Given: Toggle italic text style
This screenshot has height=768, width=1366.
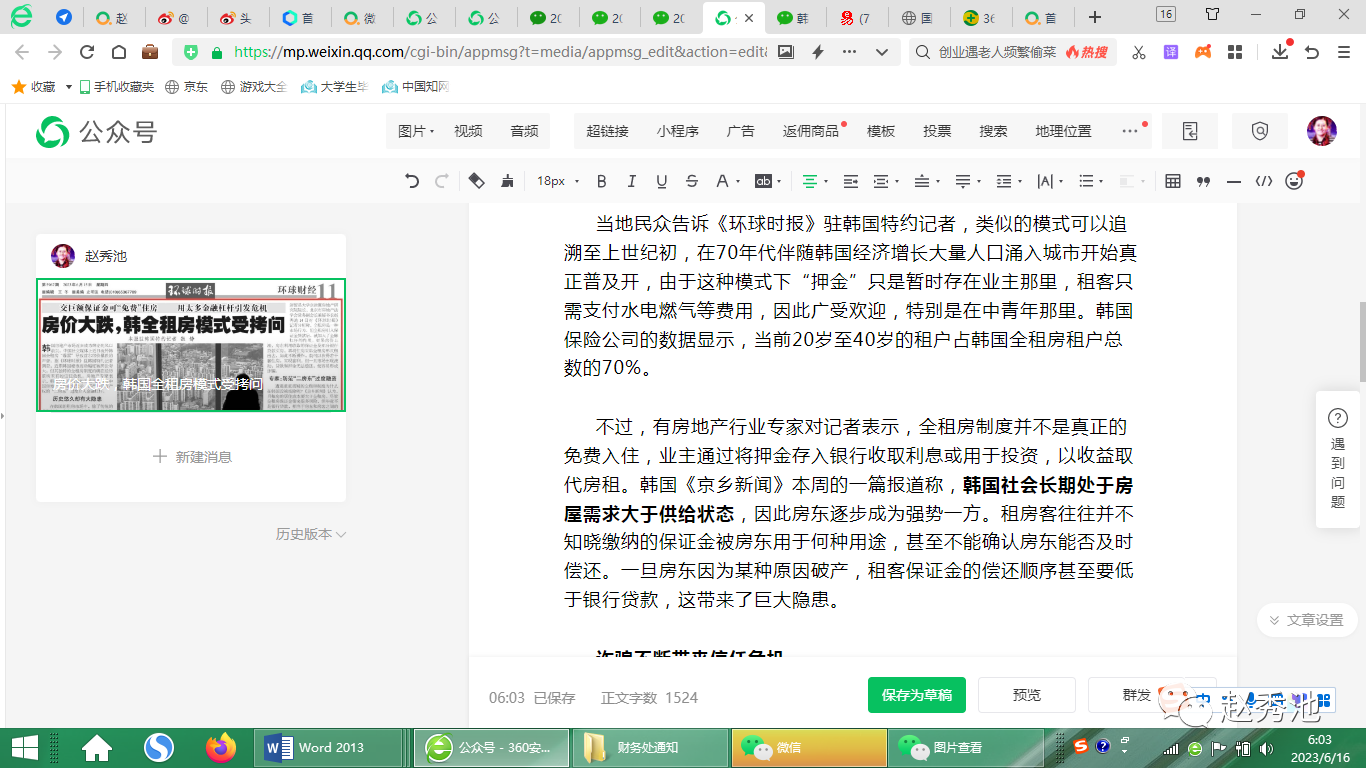Looking at the screenshot, I should [631, 181].
